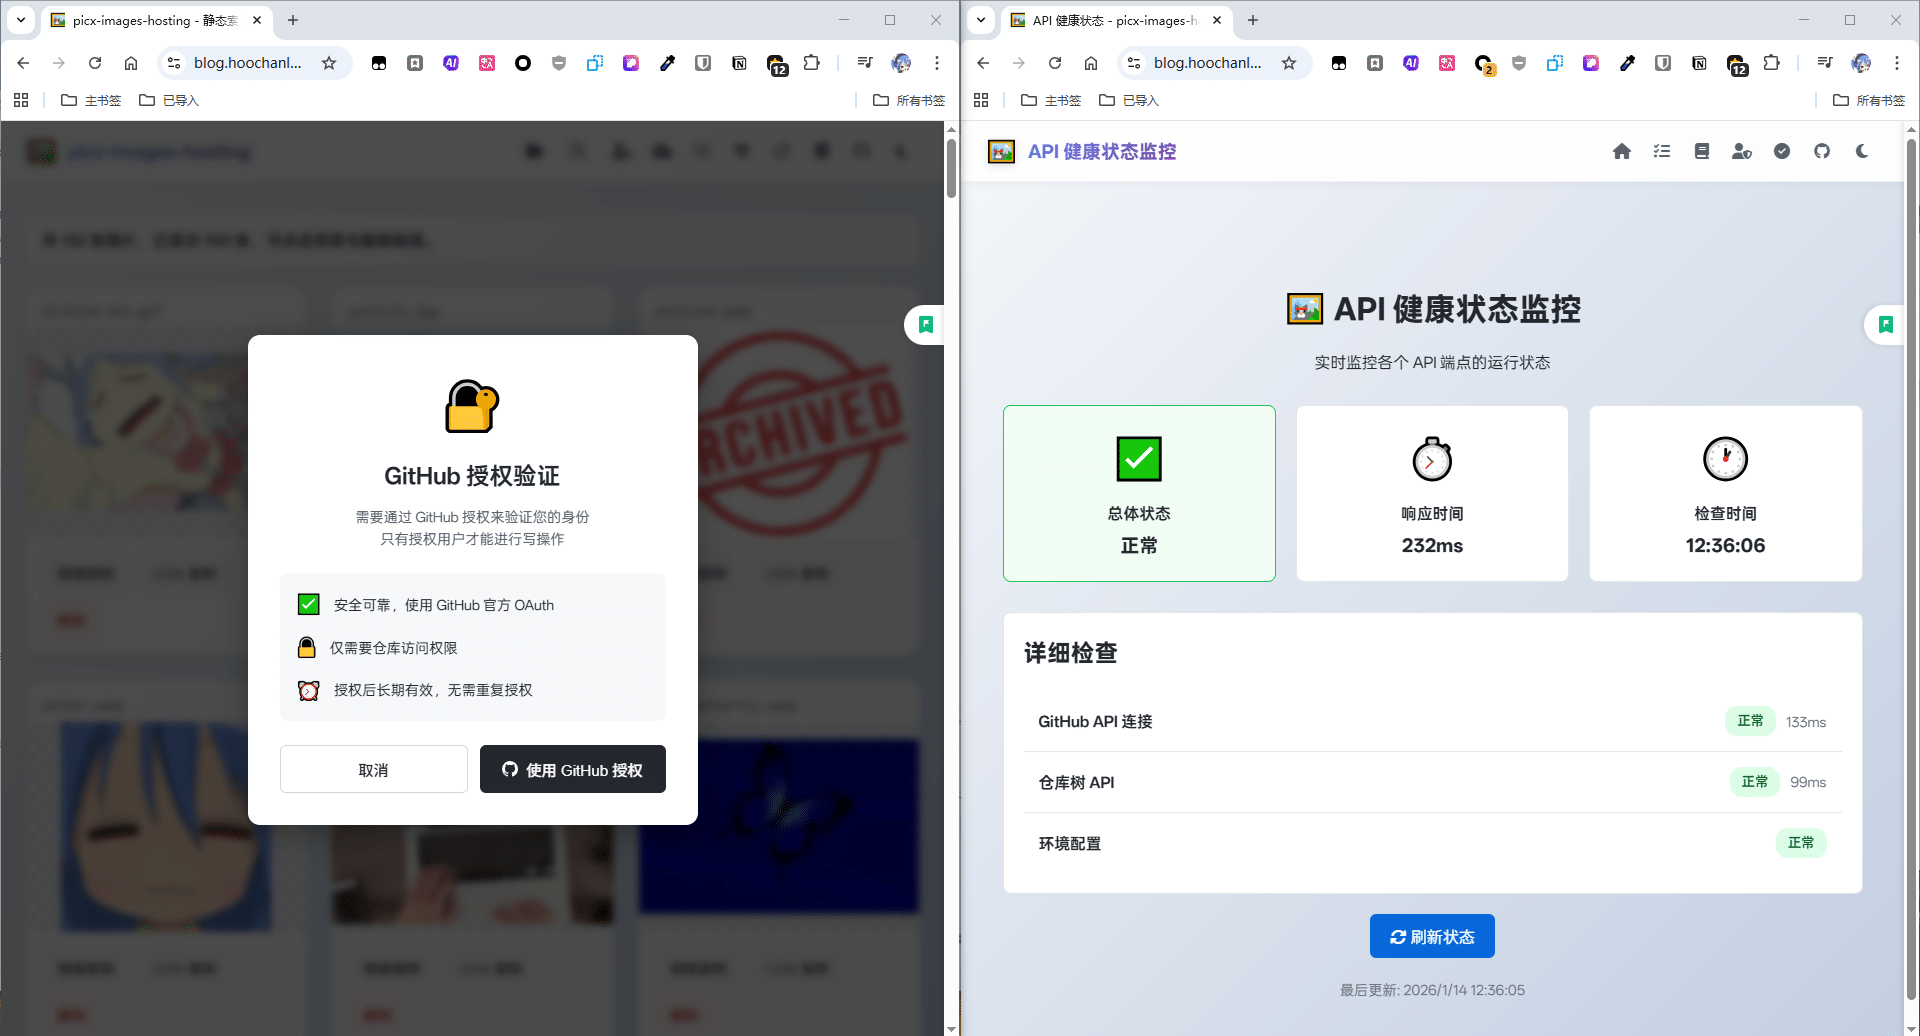Toggle dark mode with the moon icon
Viewport: 1920px width, 1036px height.
[x=1862, y=151]
